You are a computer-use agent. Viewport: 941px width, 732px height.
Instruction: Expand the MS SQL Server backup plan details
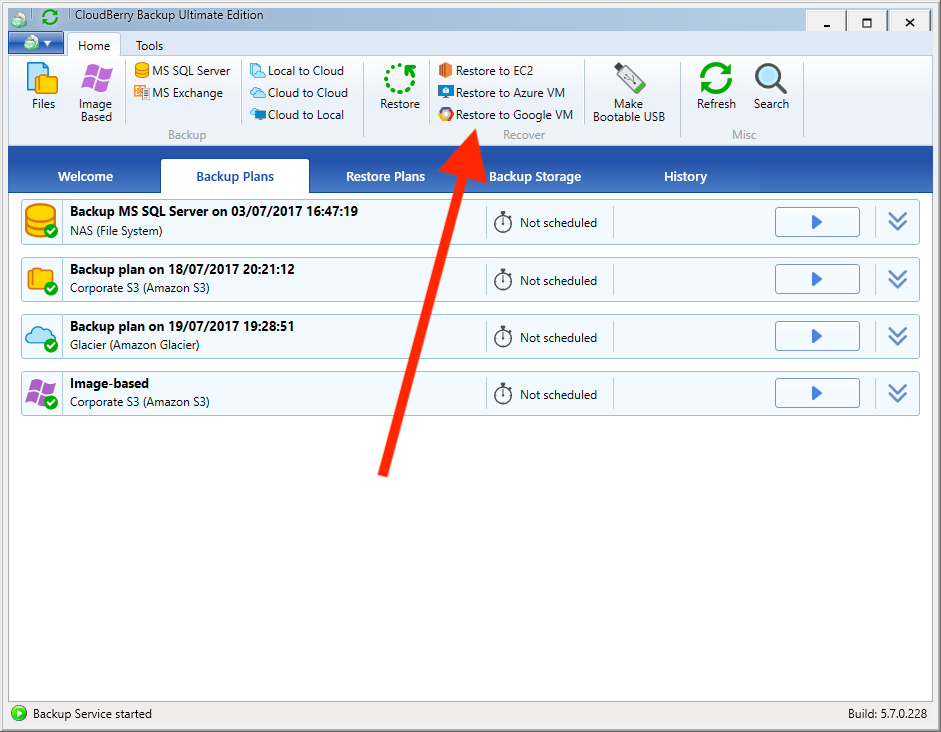[897, 222]
